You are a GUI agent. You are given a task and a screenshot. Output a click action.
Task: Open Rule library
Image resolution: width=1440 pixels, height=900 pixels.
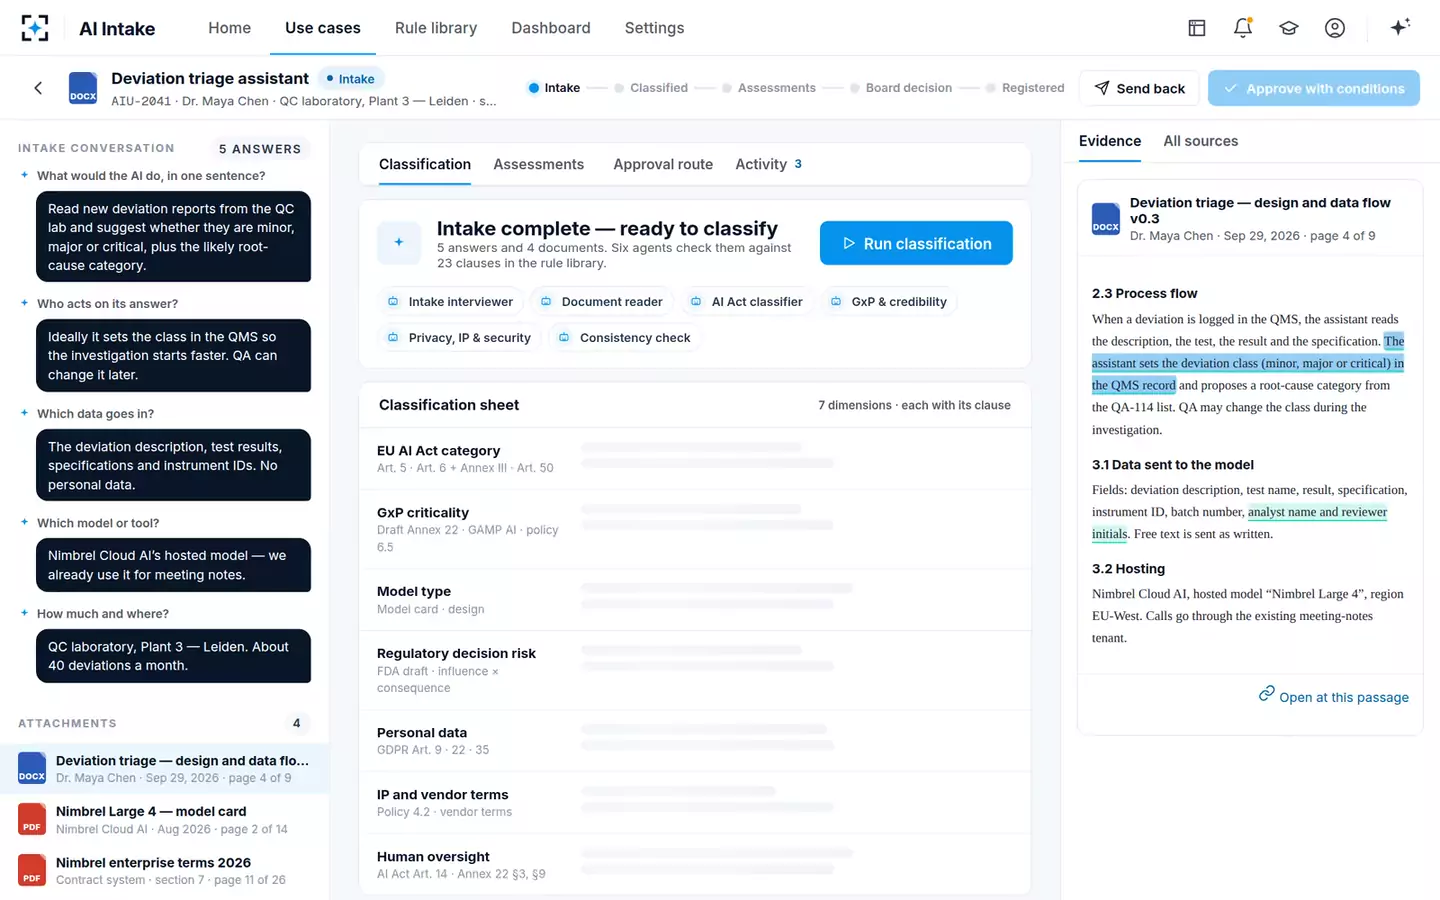[x=436, y=28]
